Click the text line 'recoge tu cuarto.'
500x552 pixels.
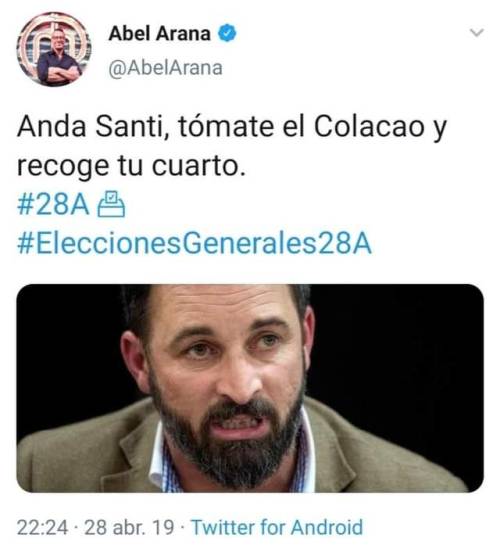click(131, 165)
